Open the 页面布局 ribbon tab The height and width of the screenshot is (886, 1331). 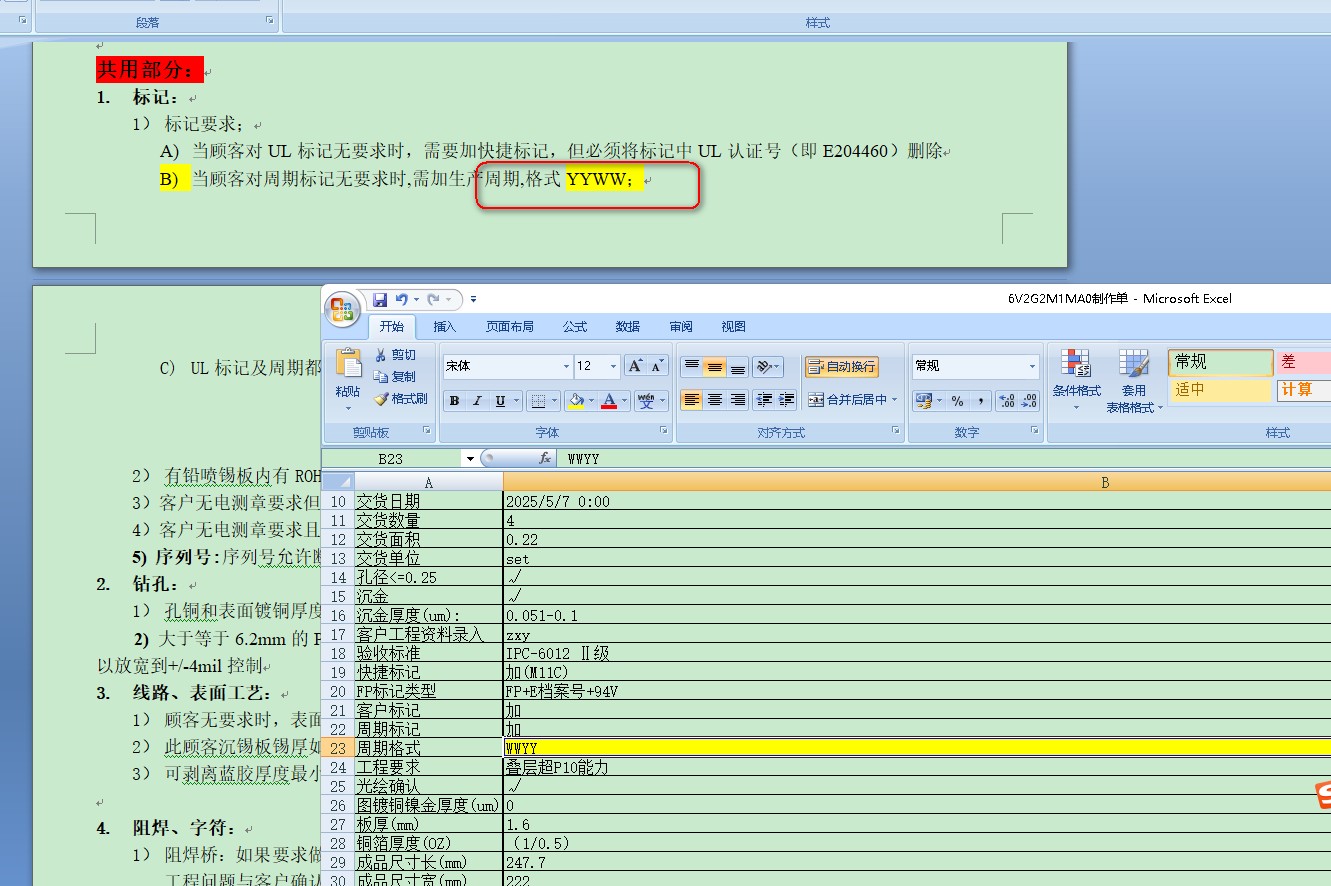coord(510,327)
